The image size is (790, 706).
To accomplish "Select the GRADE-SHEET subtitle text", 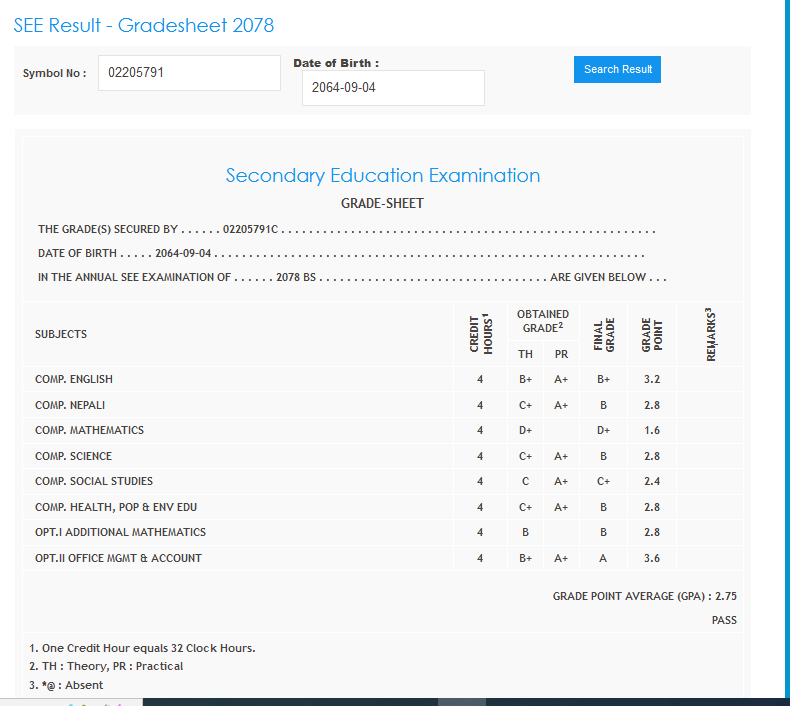I will 382,203.
